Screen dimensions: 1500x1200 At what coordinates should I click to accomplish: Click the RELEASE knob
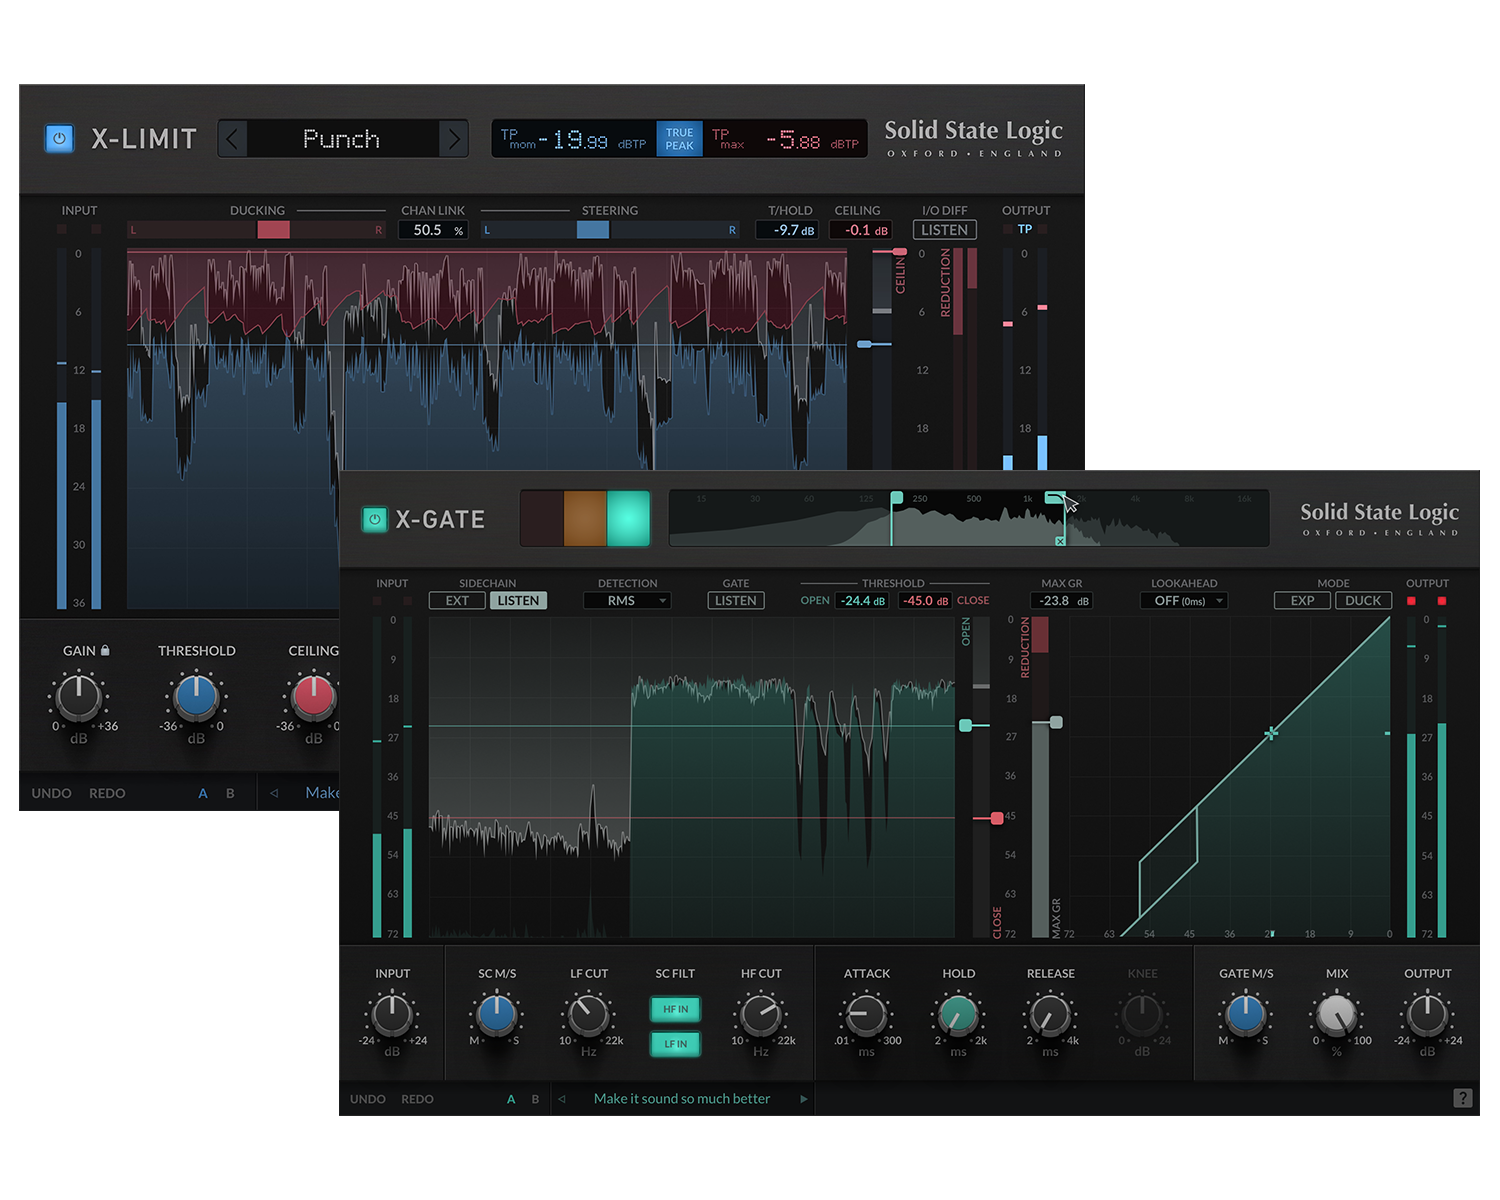pos(1050,1014)
